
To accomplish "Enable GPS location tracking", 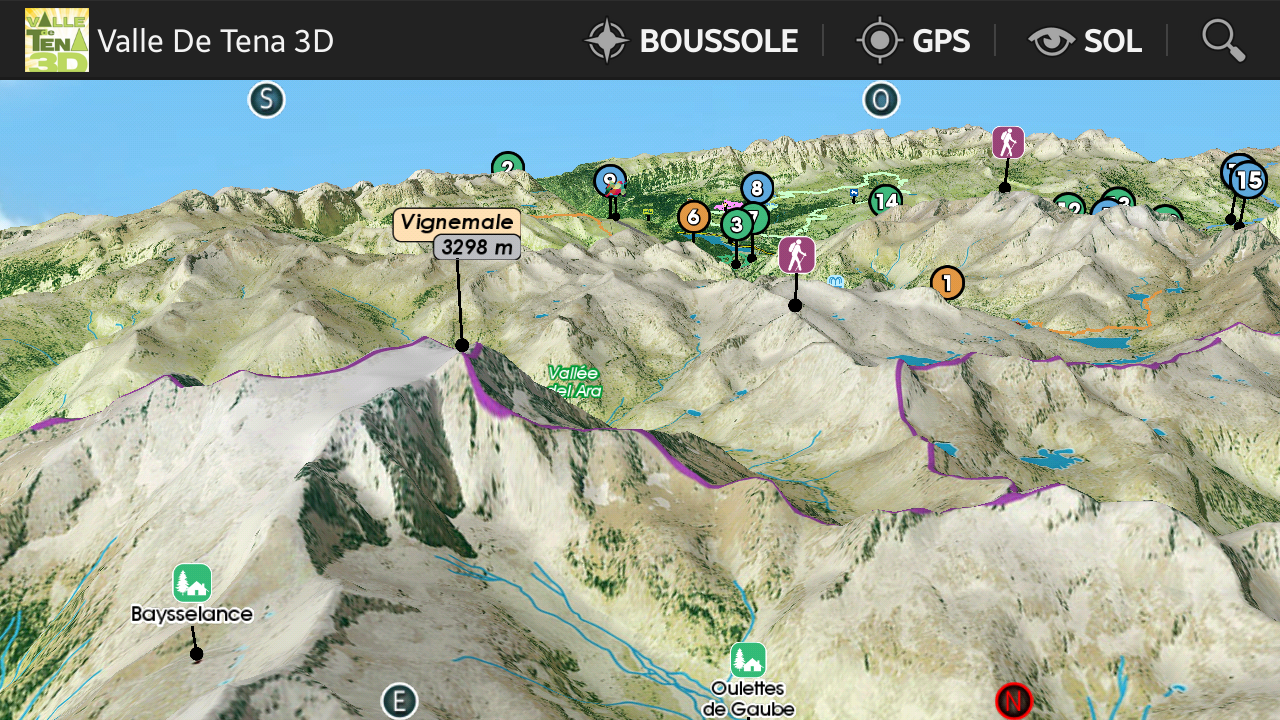I will point(913,40).
